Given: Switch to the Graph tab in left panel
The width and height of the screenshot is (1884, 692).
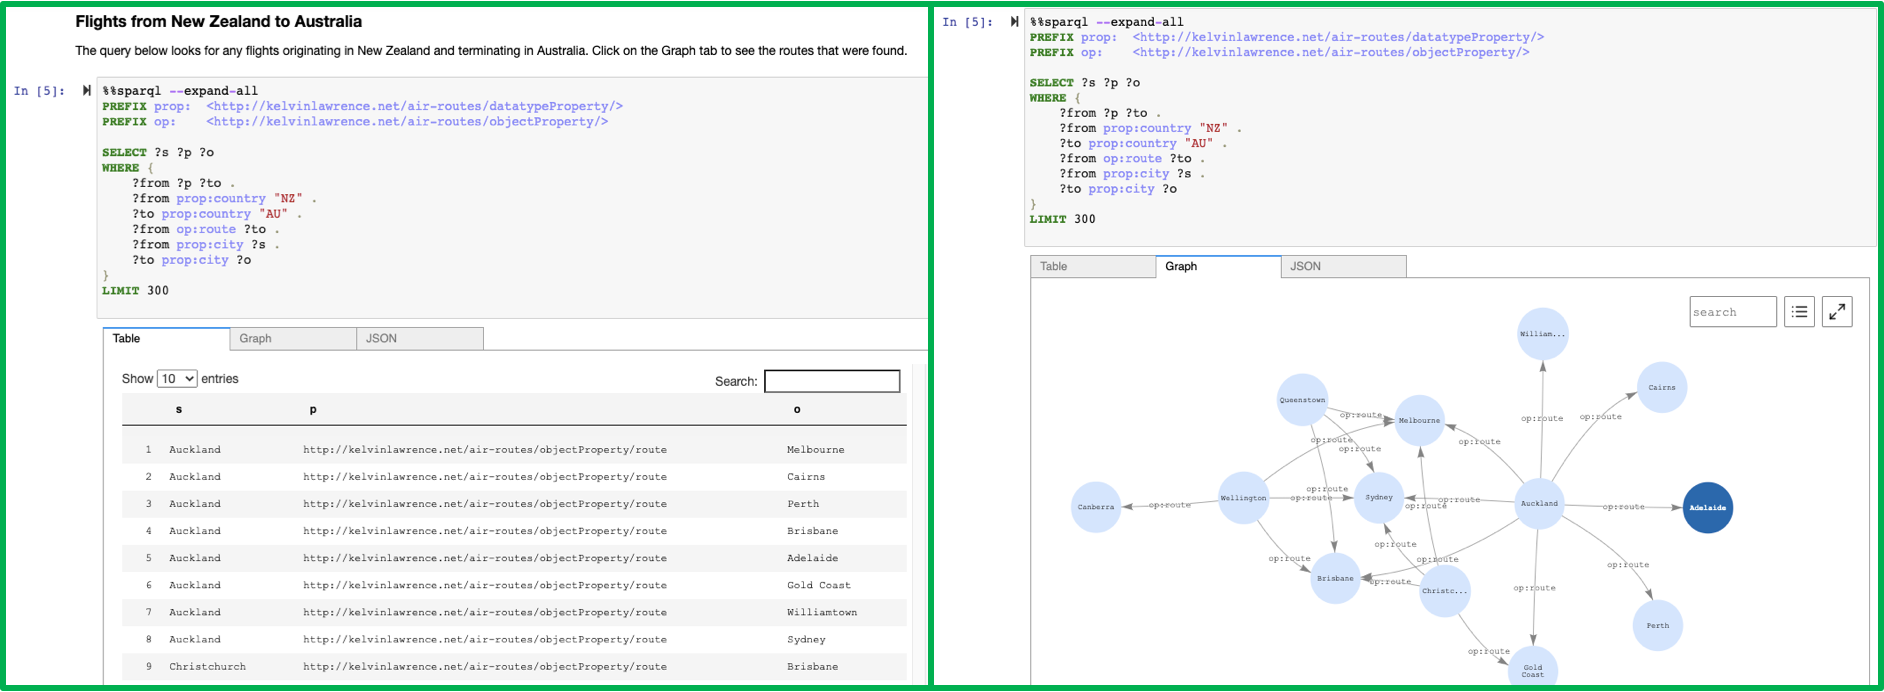Looking at the screenshot, I should 293,339.
